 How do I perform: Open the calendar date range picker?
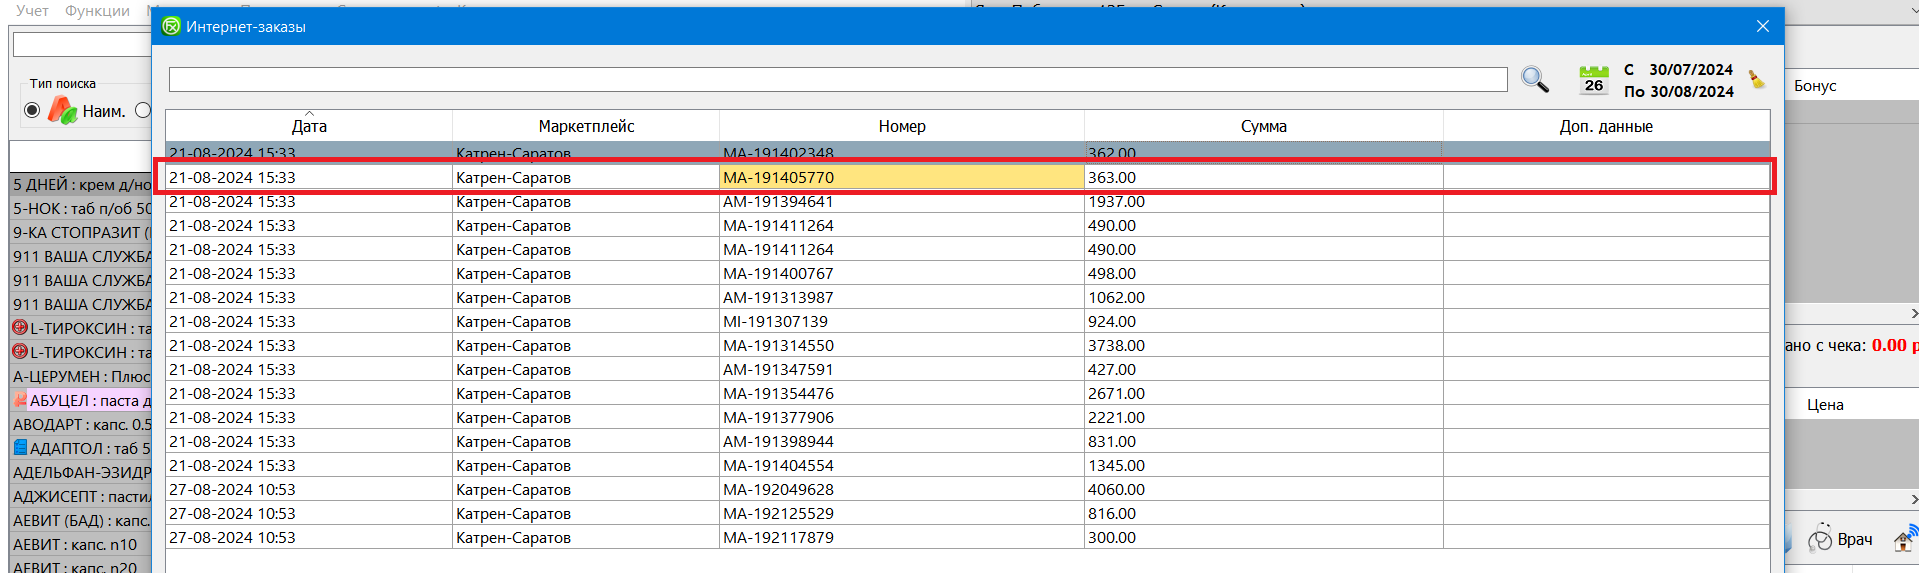pyautogui.click(x=1593, y=80)
